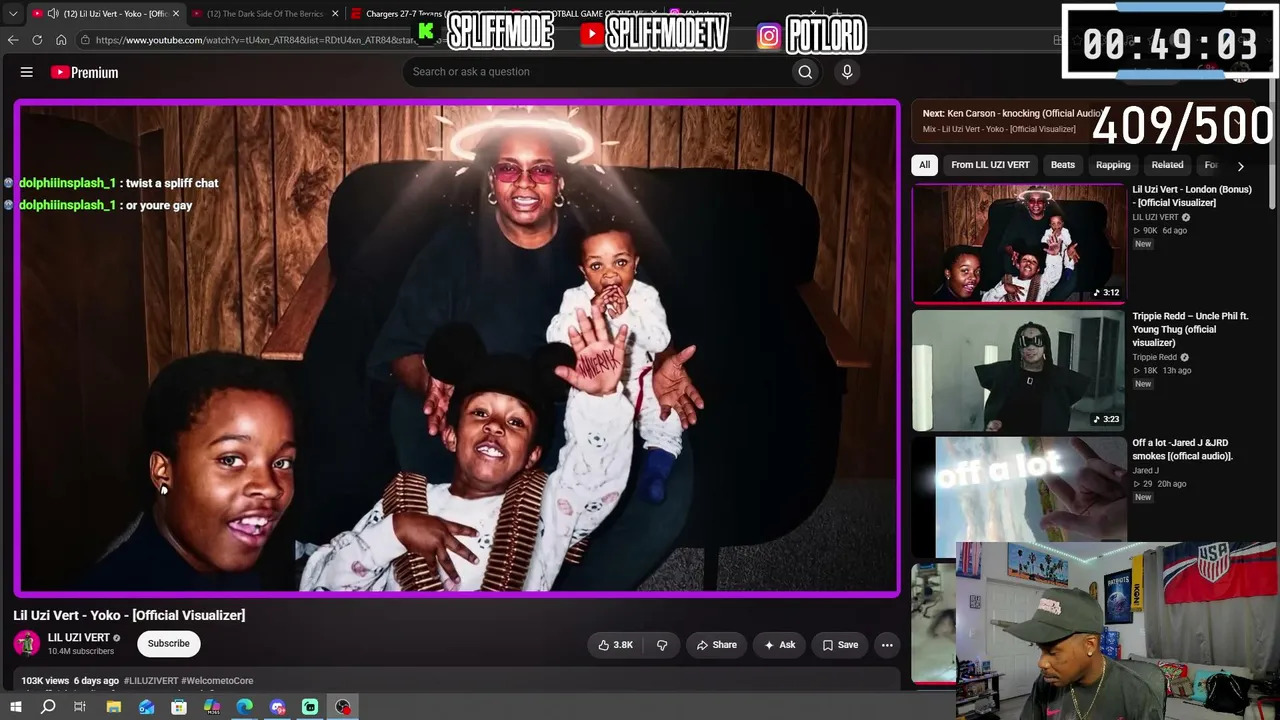Image resolution: width=1280 pixels, height=720 pixels.
Task: Open LIL UZI VERT channel avatar
Action: click(x=27, y=643)
